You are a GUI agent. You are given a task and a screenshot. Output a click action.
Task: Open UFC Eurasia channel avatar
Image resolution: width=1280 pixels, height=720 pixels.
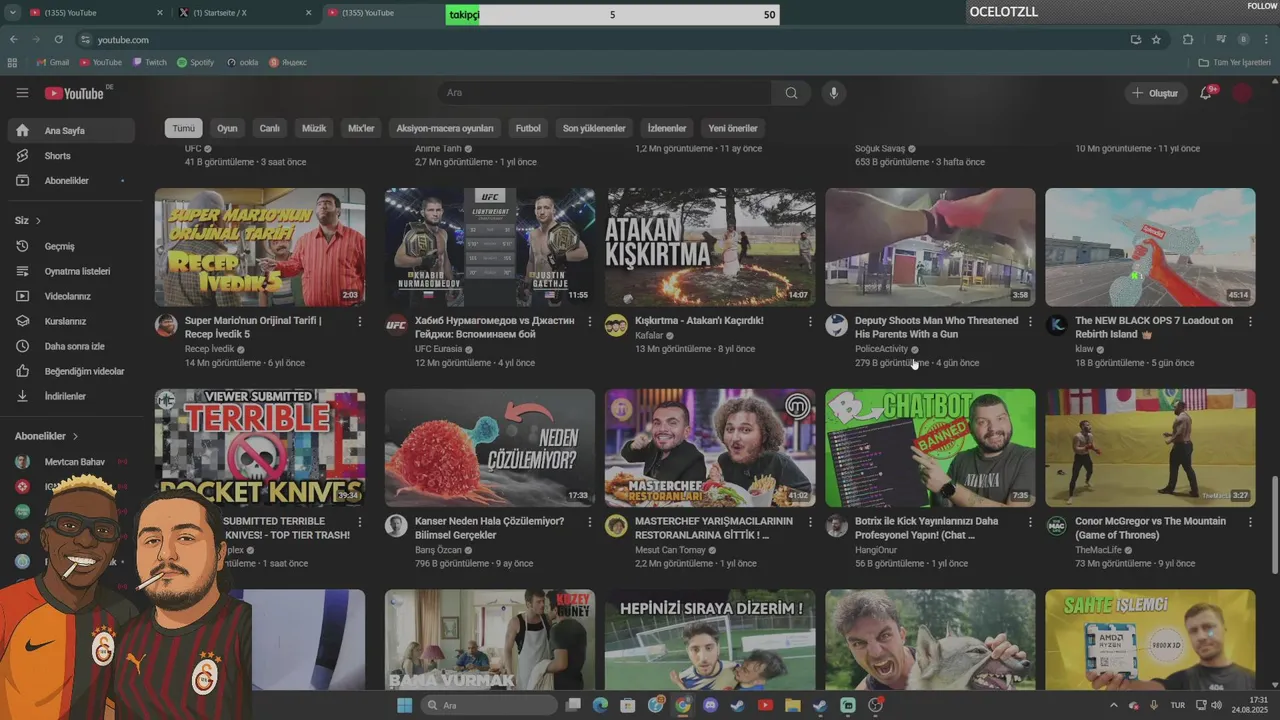point(396,325)
